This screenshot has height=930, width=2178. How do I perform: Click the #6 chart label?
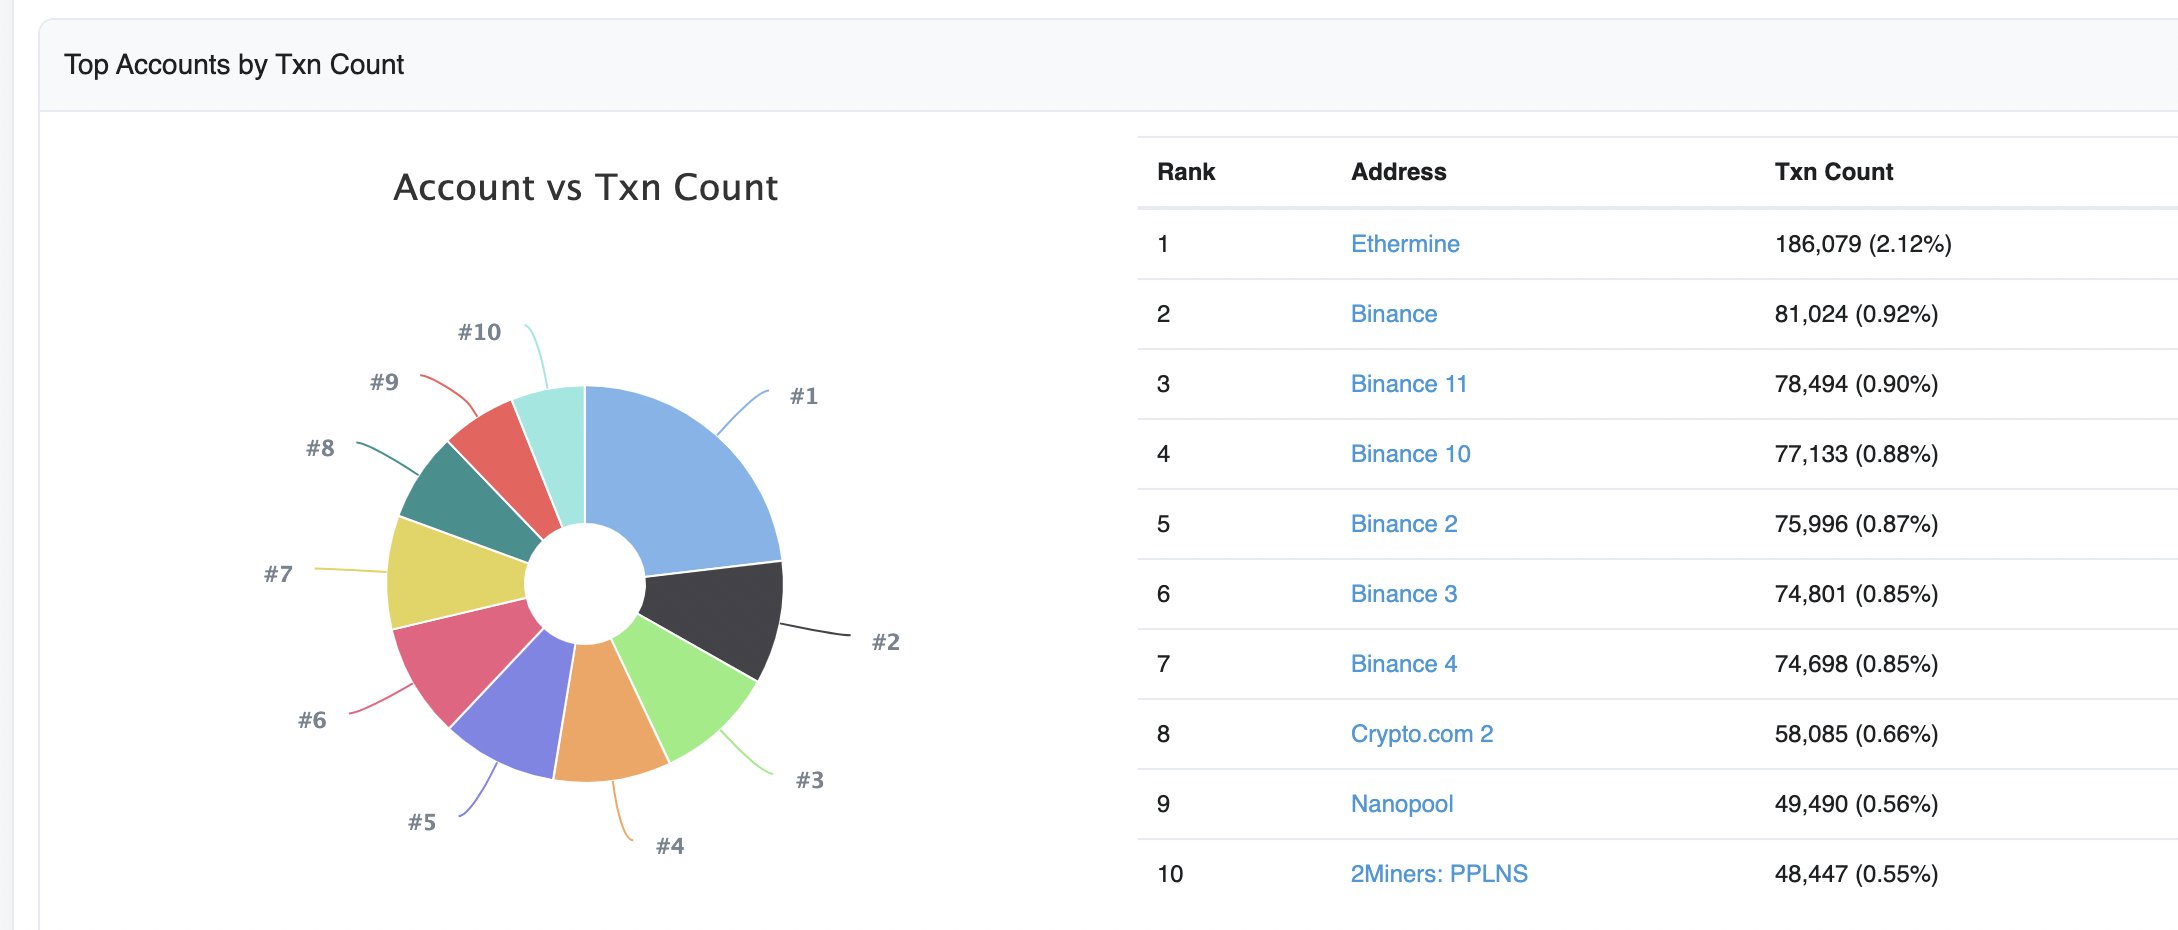(x=312, y=720)
